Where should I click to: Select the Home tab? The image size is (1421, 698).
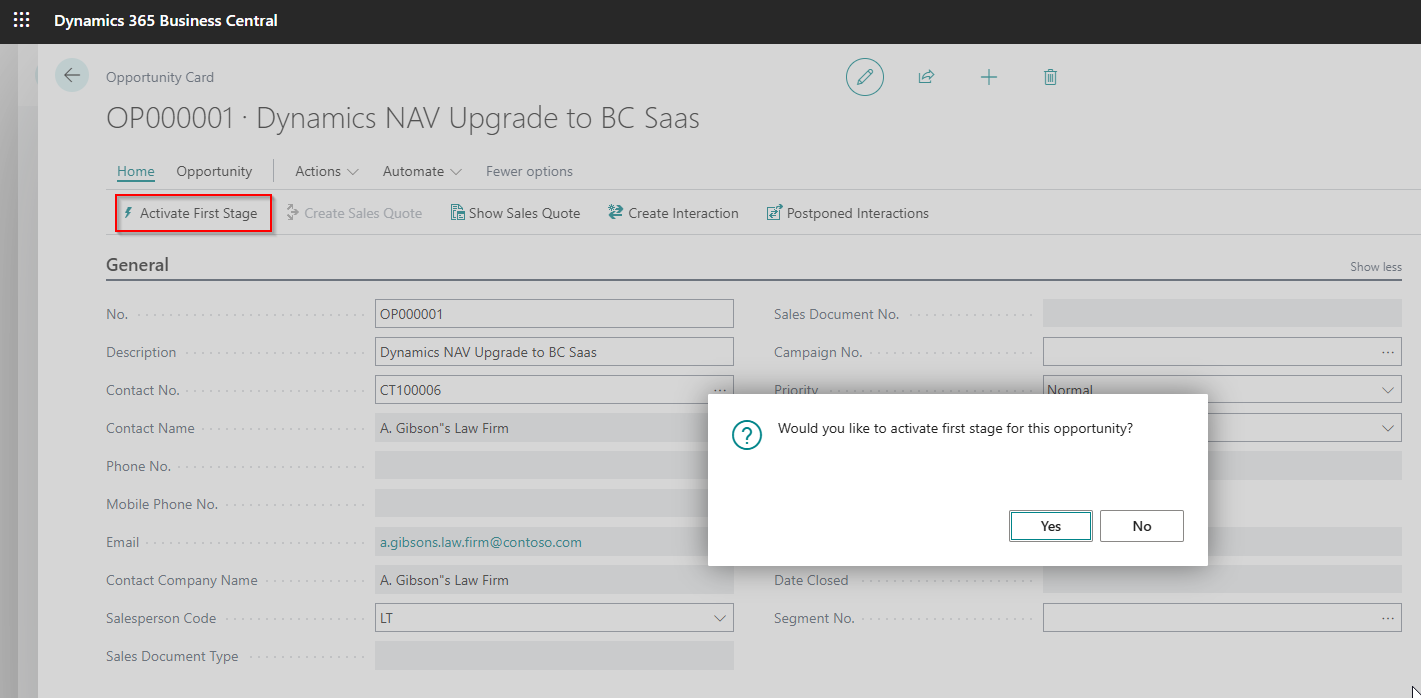136,171
